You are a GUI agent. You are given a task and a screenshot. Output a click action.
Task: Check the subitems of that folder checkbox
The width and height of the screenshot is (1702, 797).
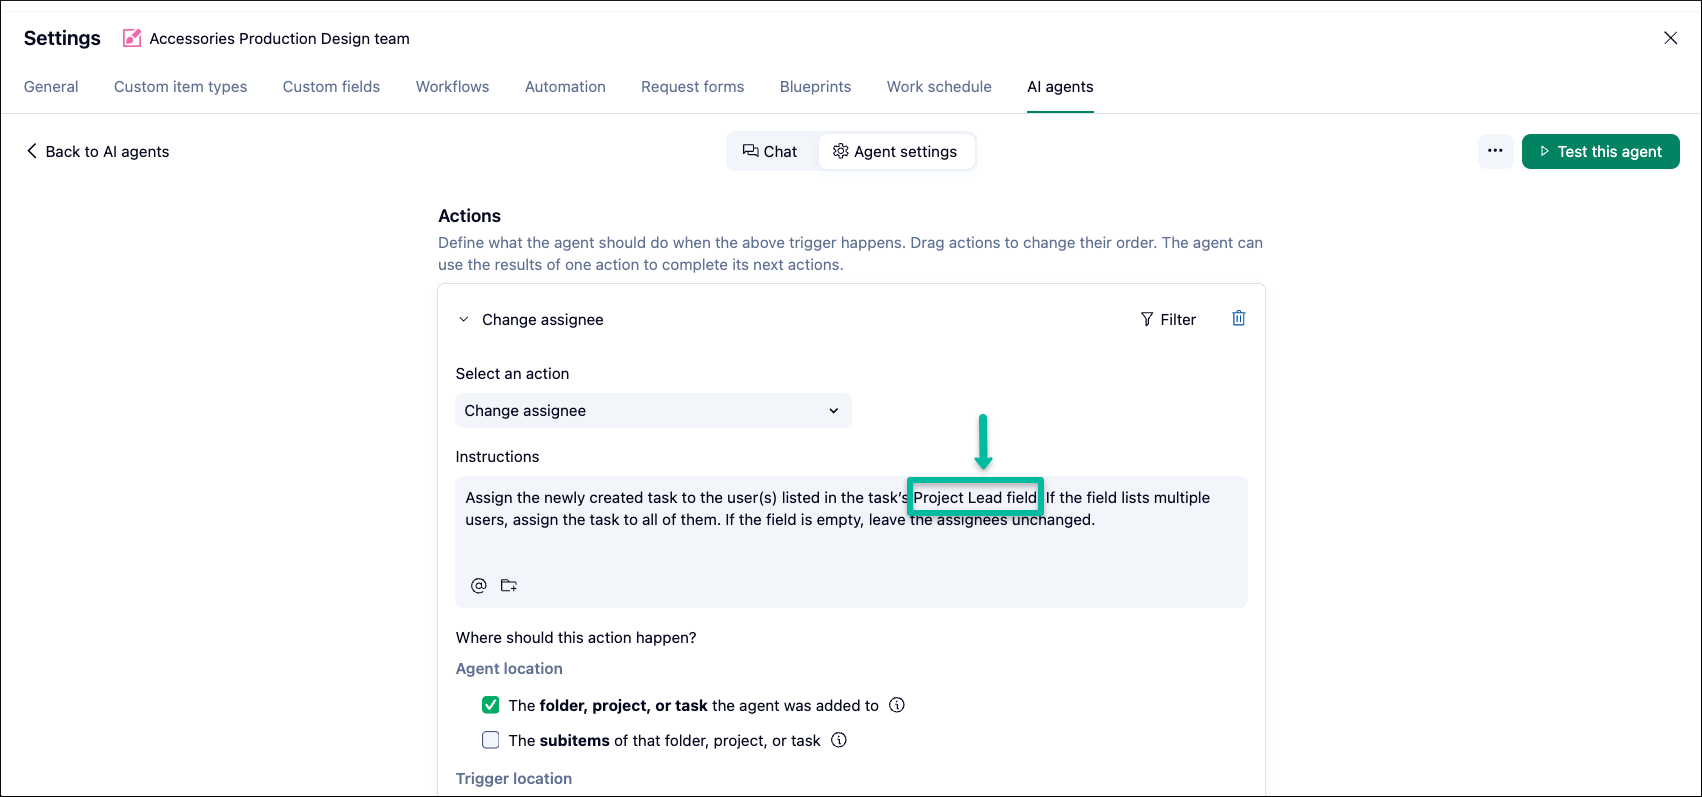coord(491,740)
